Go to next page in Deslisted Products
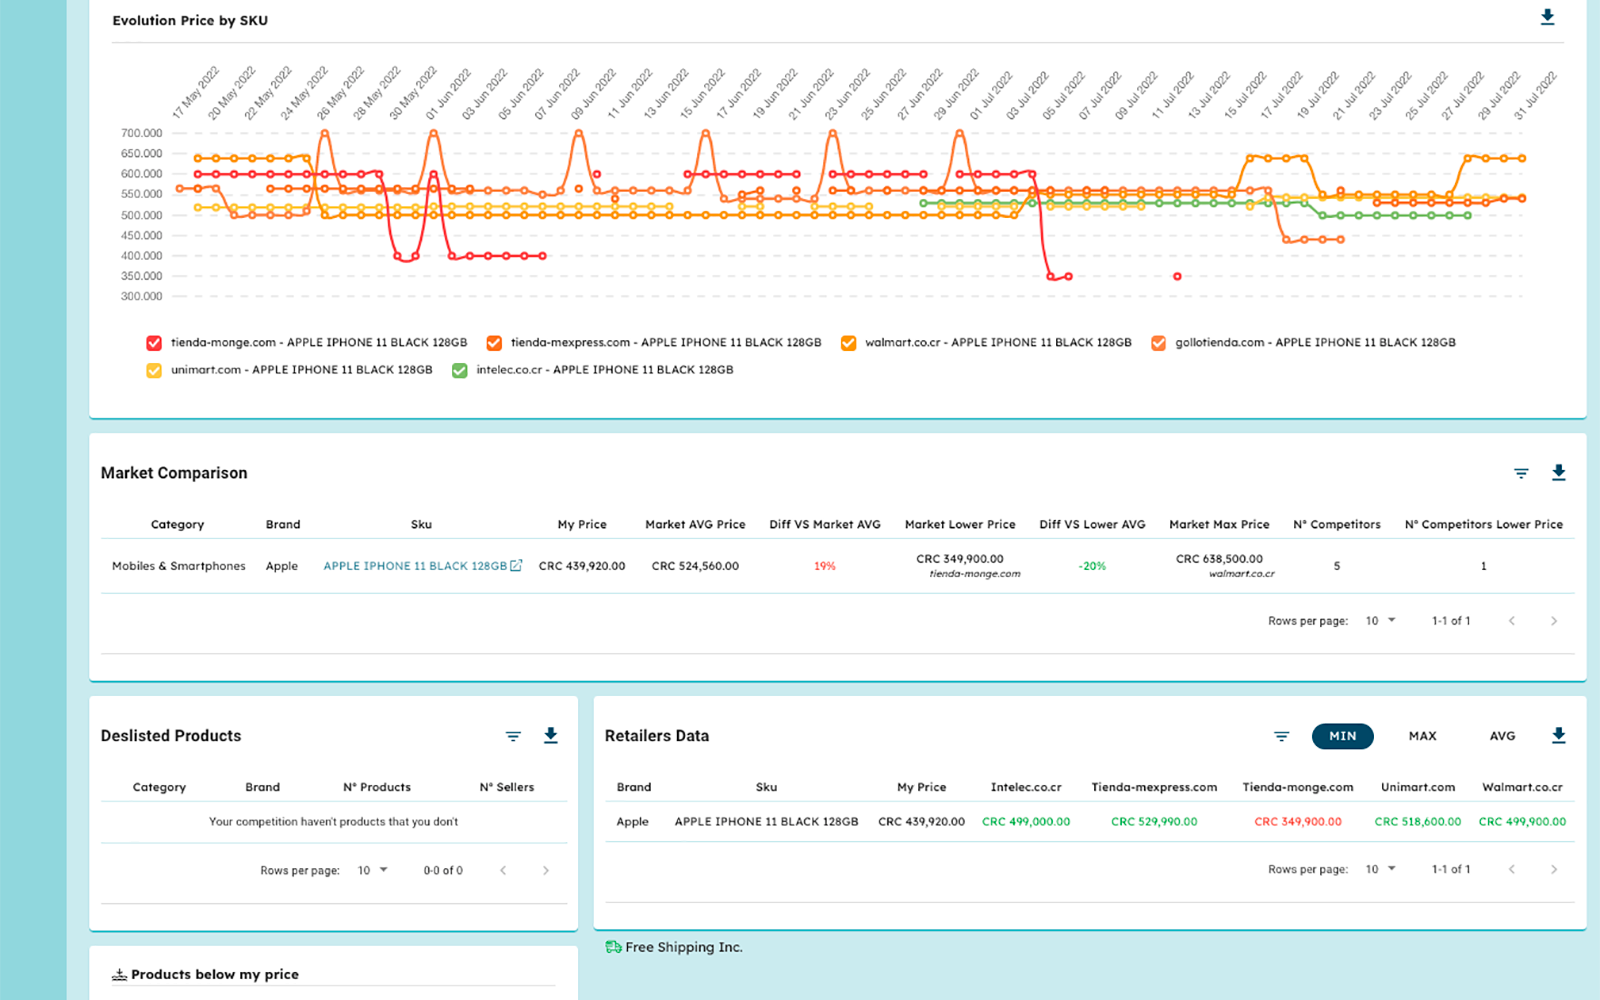The width and height of the screenshot is (1600, 1000). [x=545, y=871]
